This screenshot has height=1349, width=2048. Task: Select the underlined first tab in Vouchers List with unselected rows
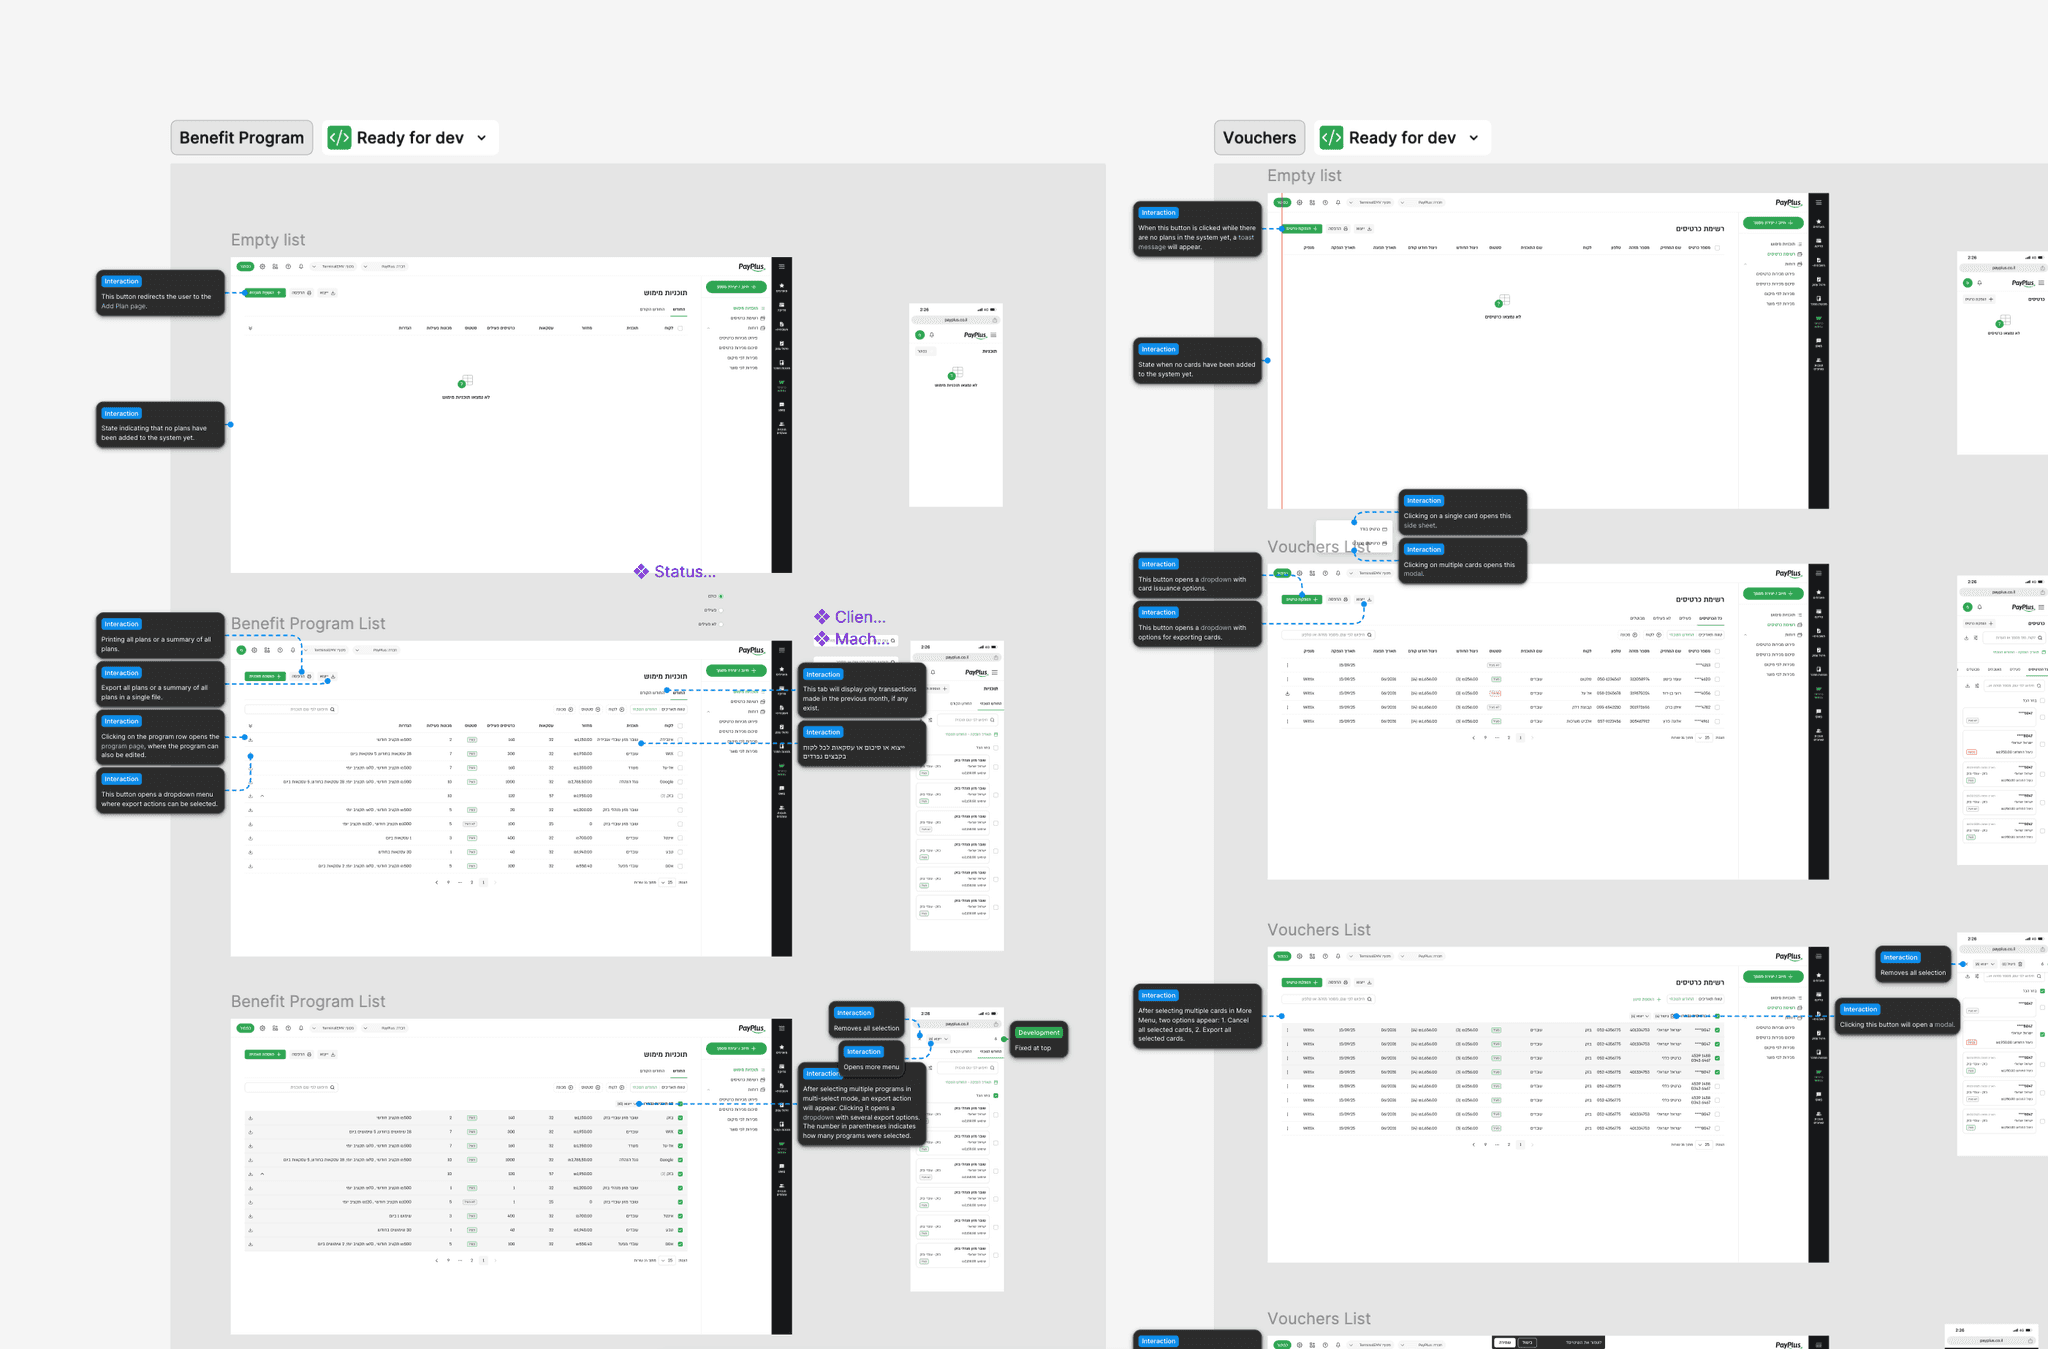click(x=1711, y=619)
